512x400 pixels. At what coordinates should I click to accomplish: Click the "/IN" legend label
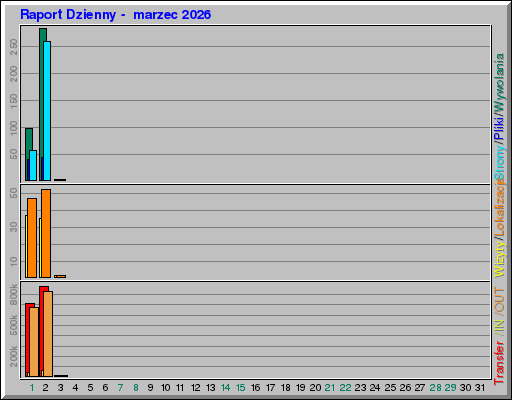point(499,328)
